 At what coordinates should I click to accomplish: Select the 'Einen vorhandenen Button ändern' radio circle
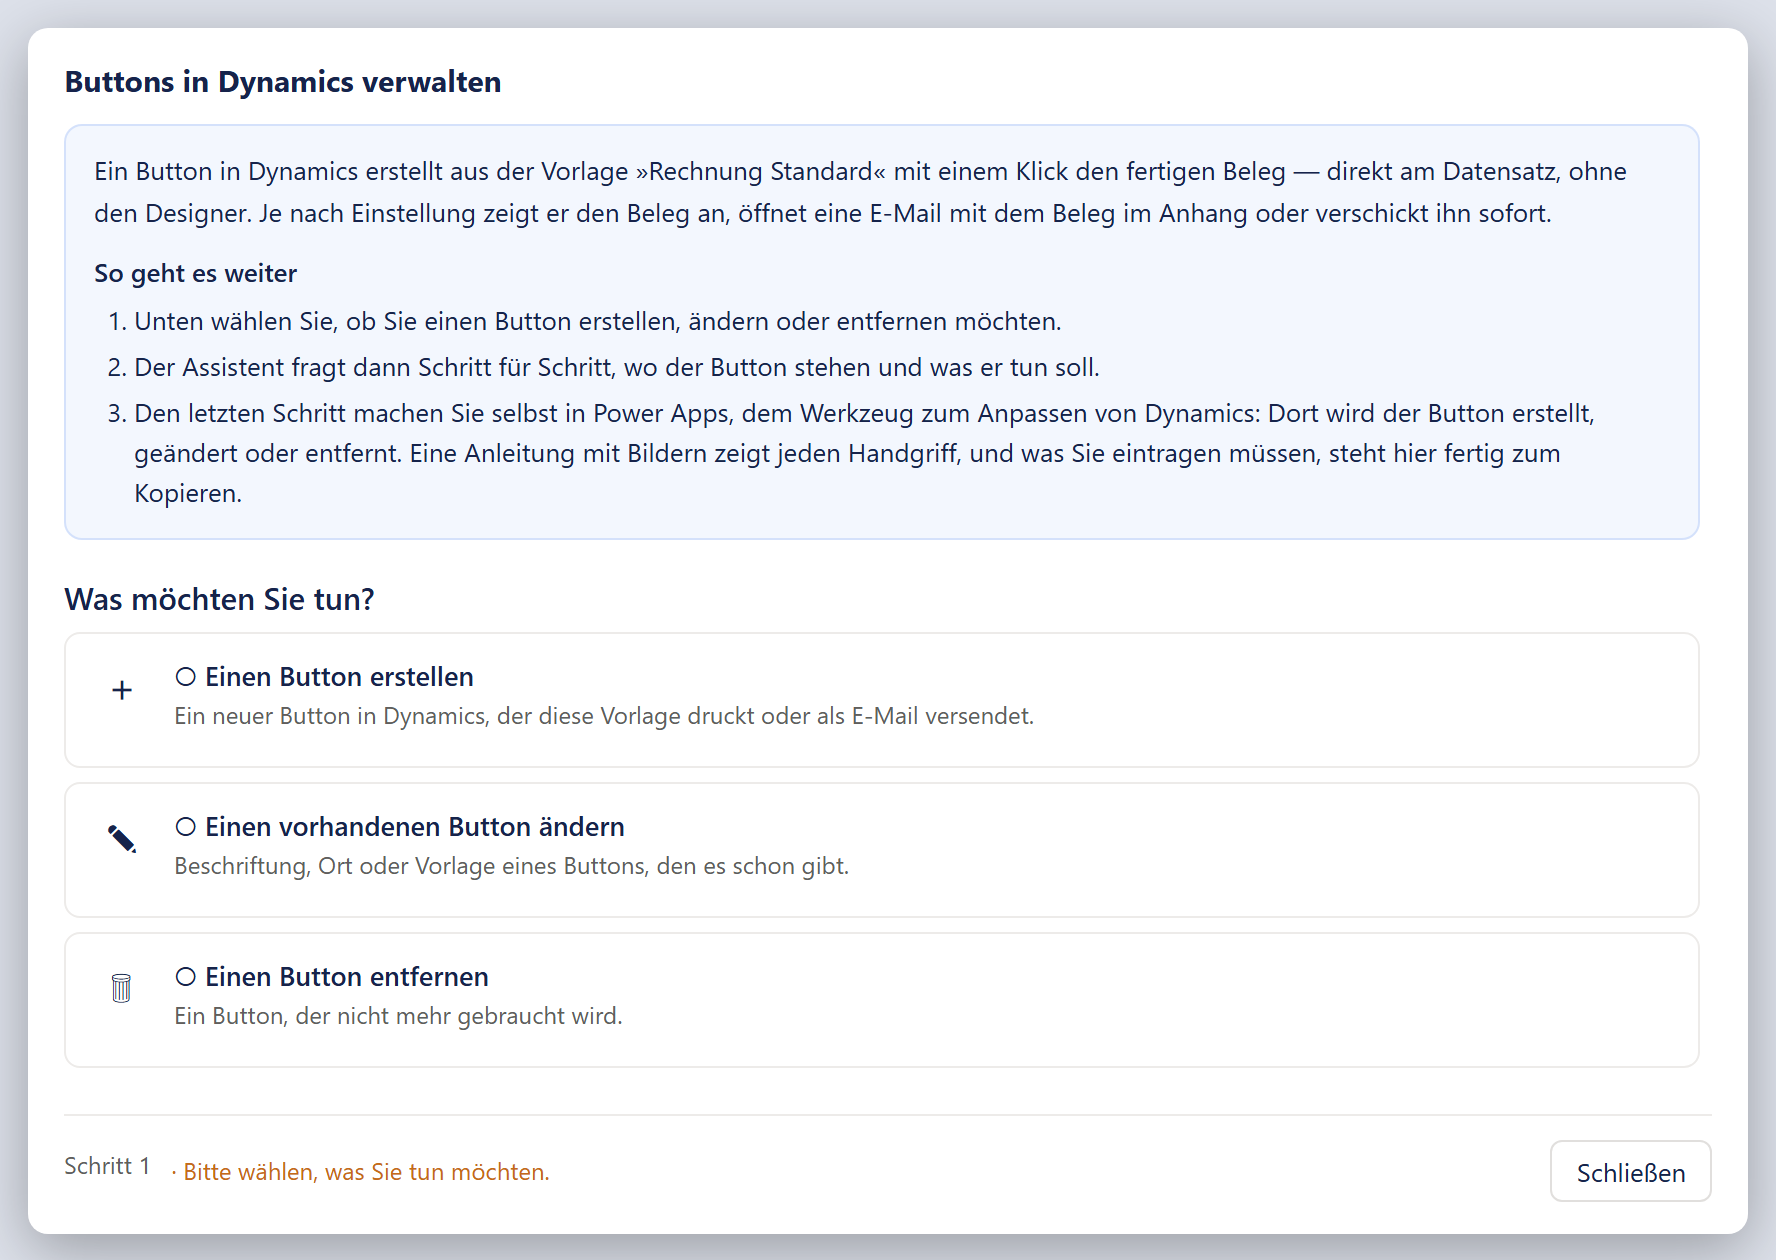[185, 827]
